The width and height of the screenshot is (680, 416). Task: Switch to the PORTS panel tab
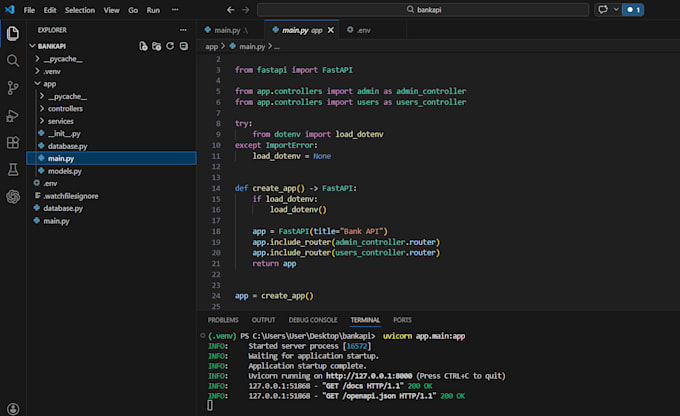(x=402, y=320)
